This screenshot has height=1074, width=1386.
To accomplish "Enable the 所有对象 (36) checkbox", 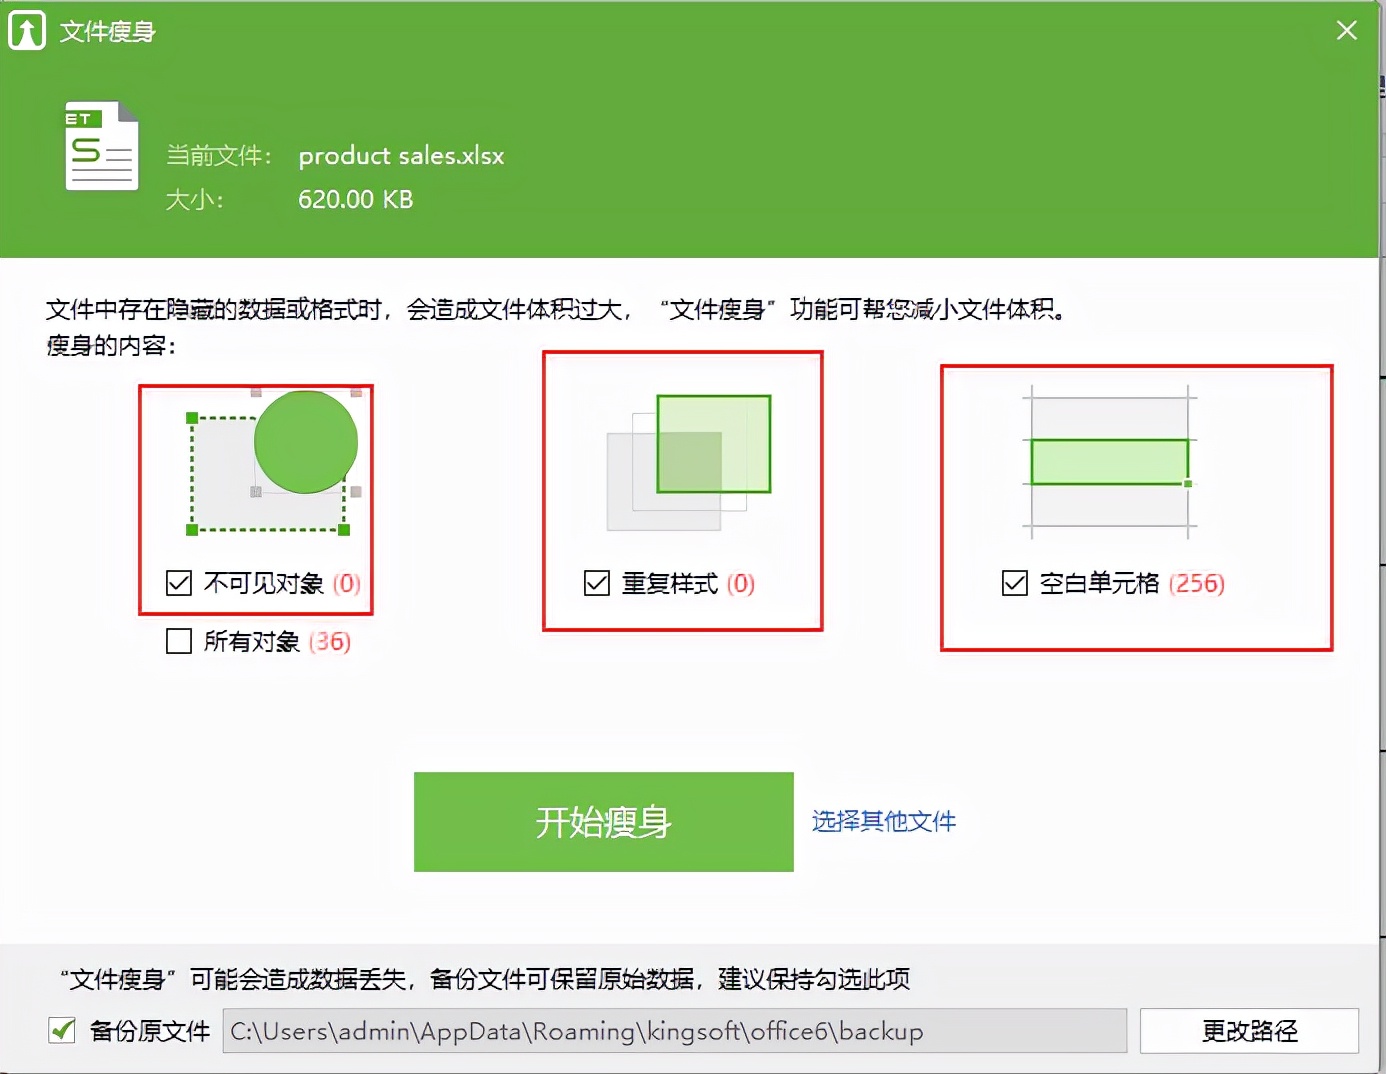I will pyautogui.click(x=177, y=641).
